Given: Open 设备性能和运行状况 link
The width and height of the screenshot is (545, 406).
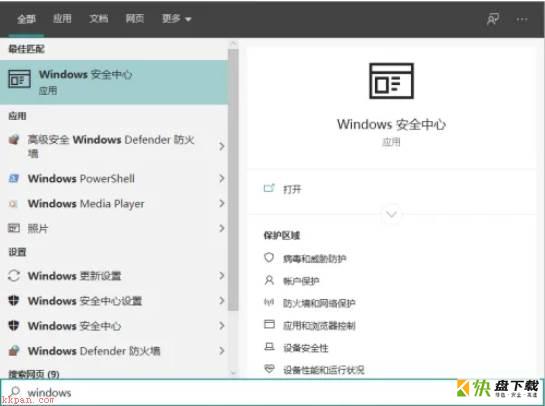Looking at the screenshot, I should (x=324, y=370).
